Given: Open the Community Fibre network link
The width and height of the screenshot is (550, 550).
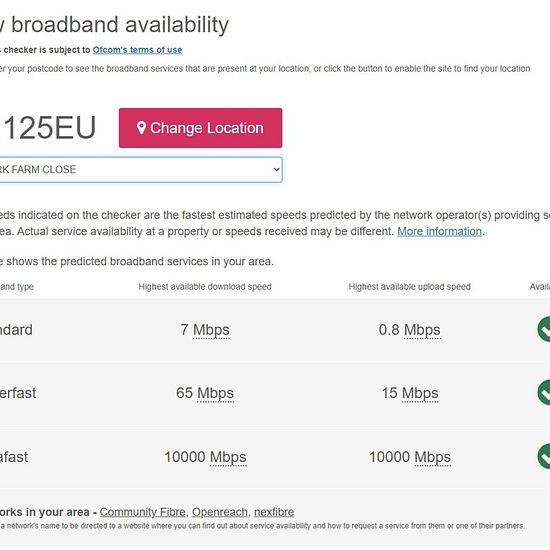Looking at the screenshot, I should point(142,512).
